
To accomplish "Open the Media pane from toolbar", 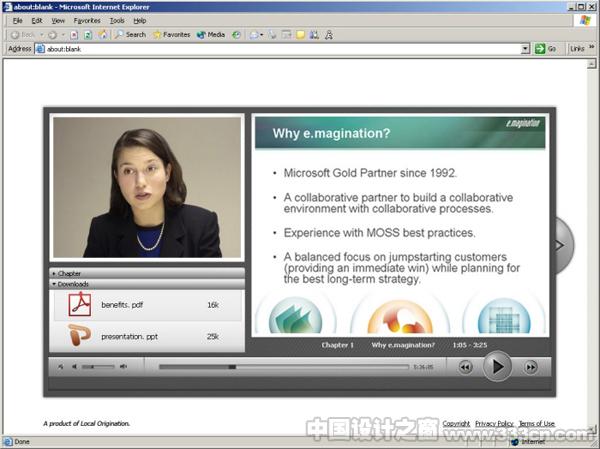I will (x=210, y=35).
